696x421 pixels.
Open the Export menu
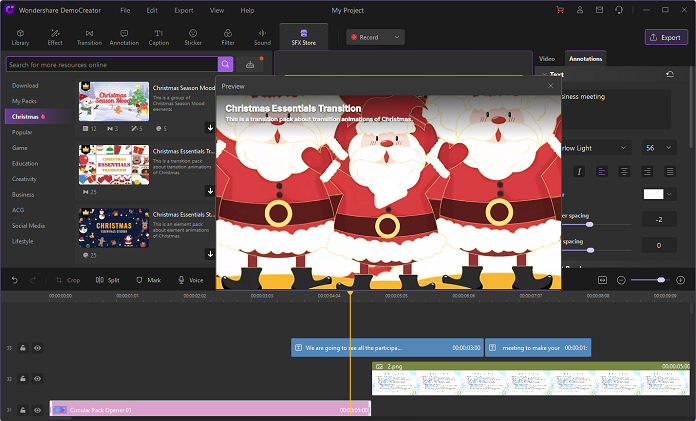[184, 10]
